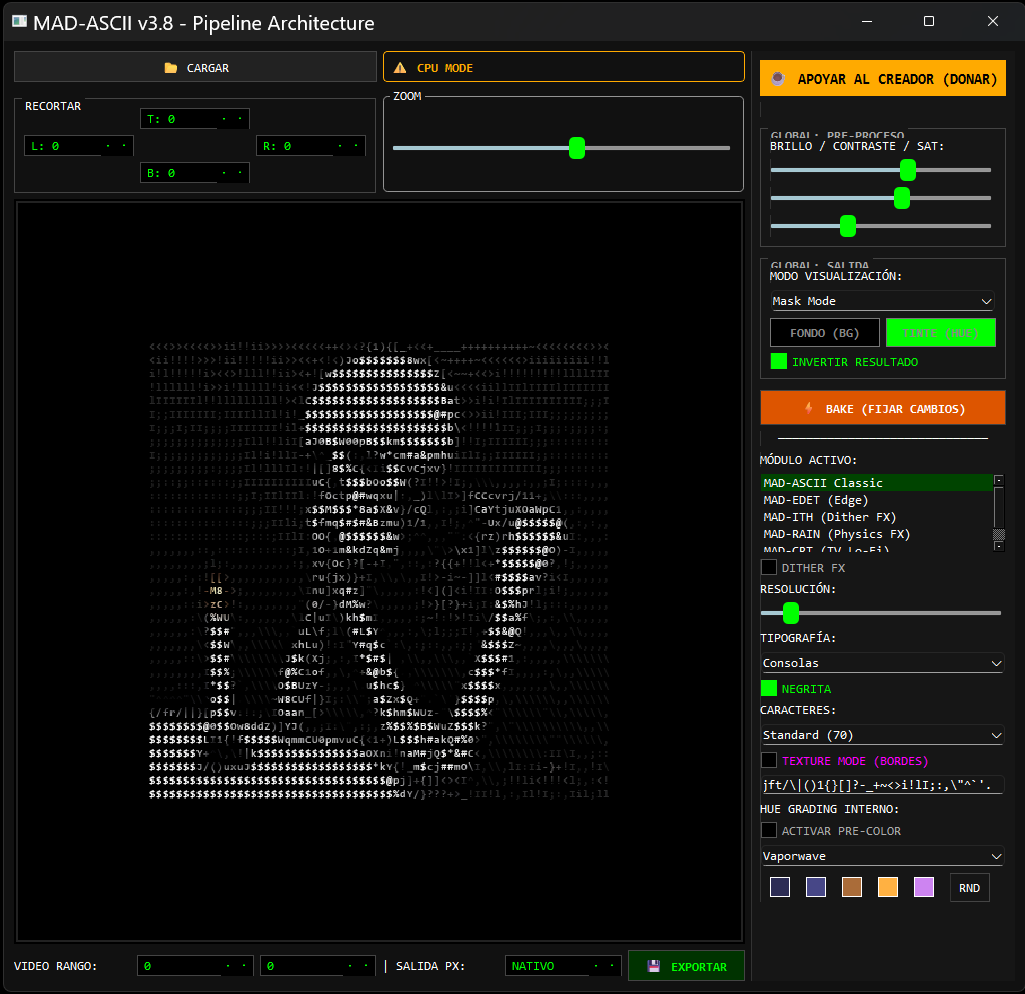Screen dimensions: 1025x994
Task: Click the FONDO (BG) button
Action: point(824,333)
